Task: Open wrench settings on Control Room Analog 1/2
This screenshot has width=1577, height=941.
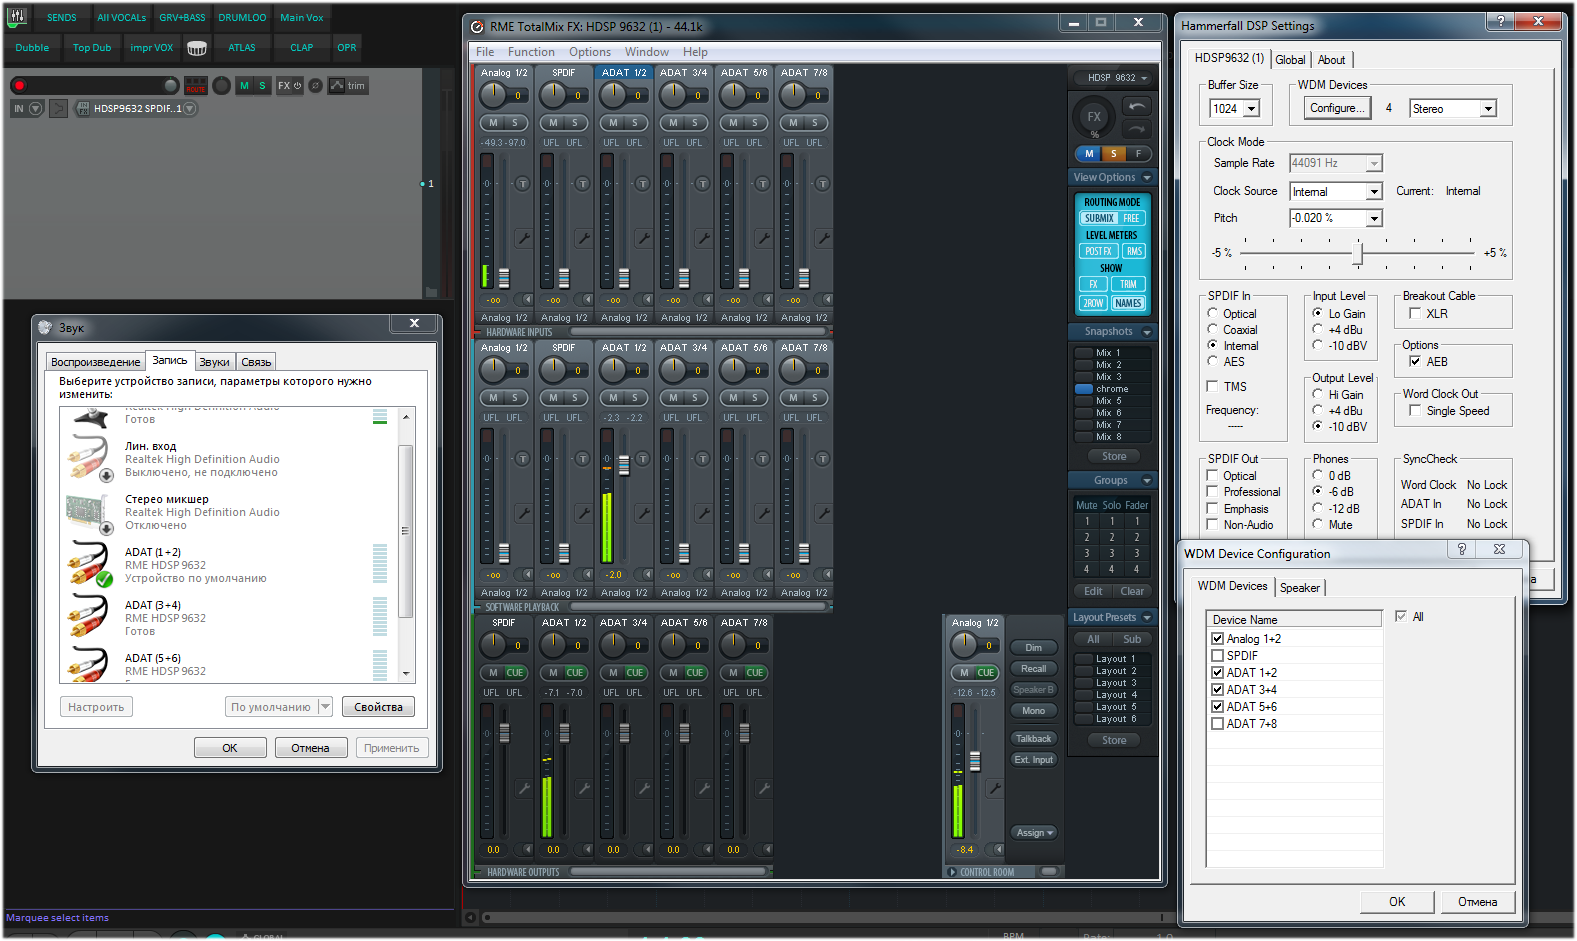Action: coord(994,788)
